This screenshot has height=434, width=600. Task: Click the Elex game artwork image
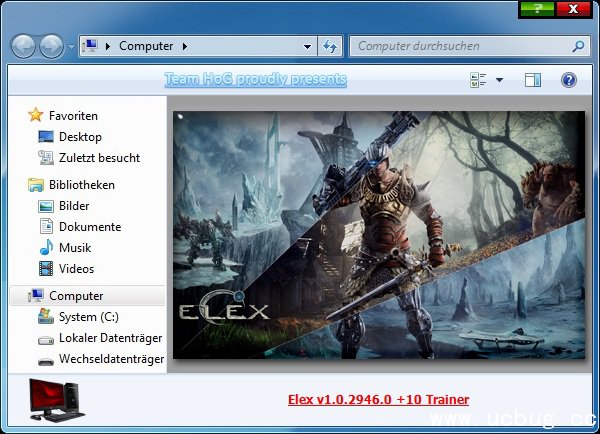[x=378, y=234]
